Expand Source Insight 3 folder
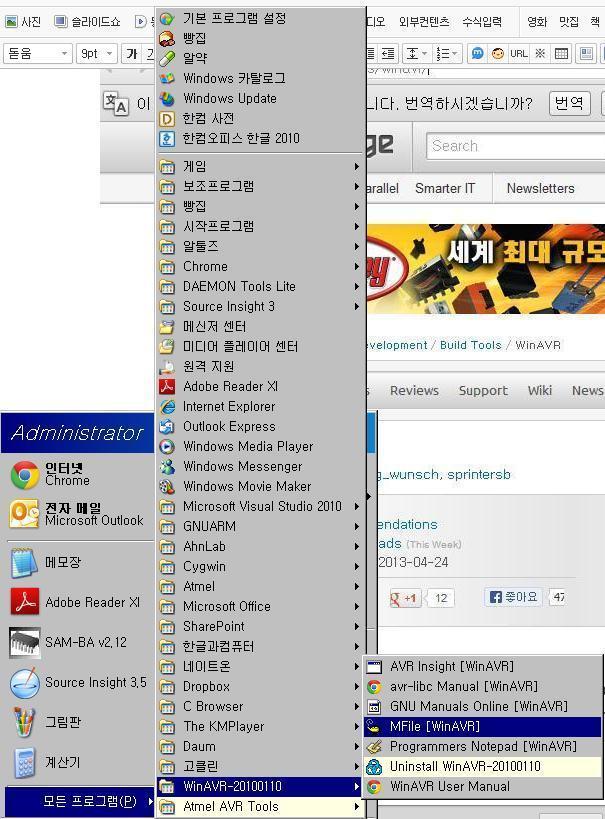The image size is (605, 819). (x=260, y=306)
